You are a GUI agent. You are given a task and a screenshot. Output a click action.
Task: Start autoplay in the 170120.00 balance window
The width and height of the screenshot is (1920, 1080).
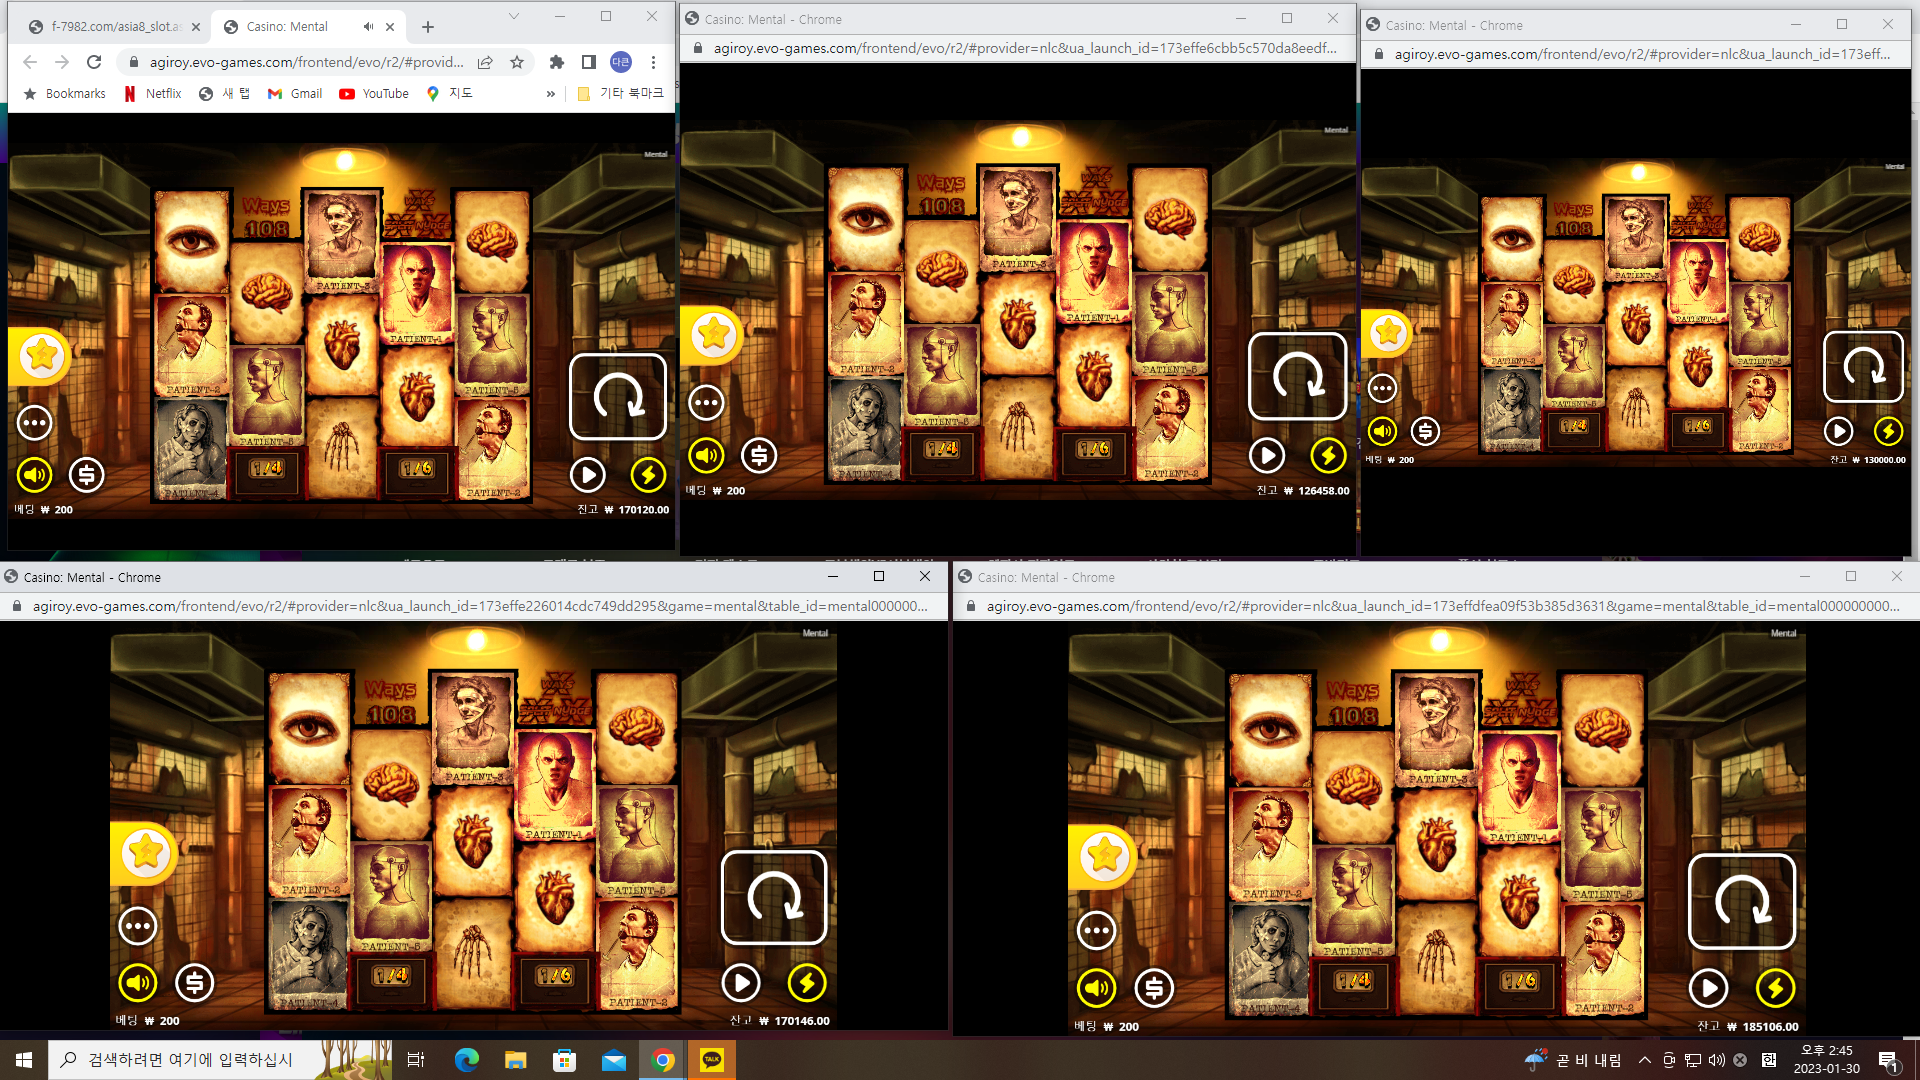[588, 475]
